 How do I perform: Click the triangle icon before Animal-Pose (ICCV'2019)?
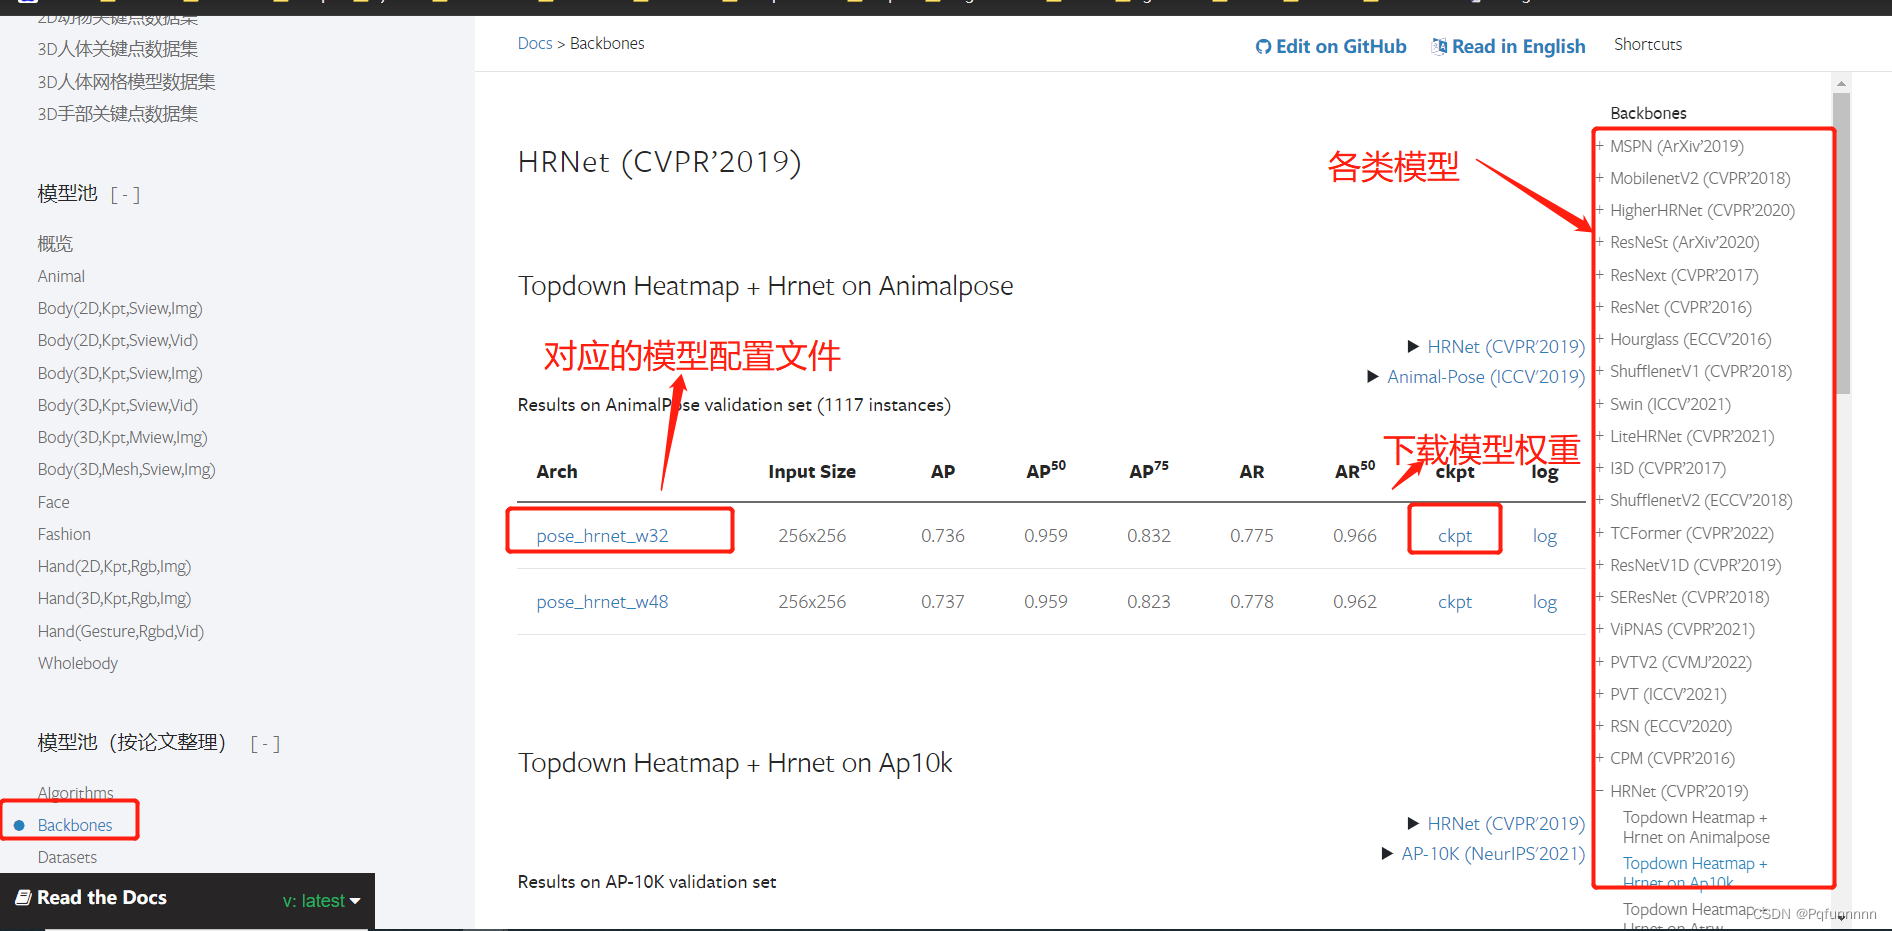click(x=1373, y=377)
